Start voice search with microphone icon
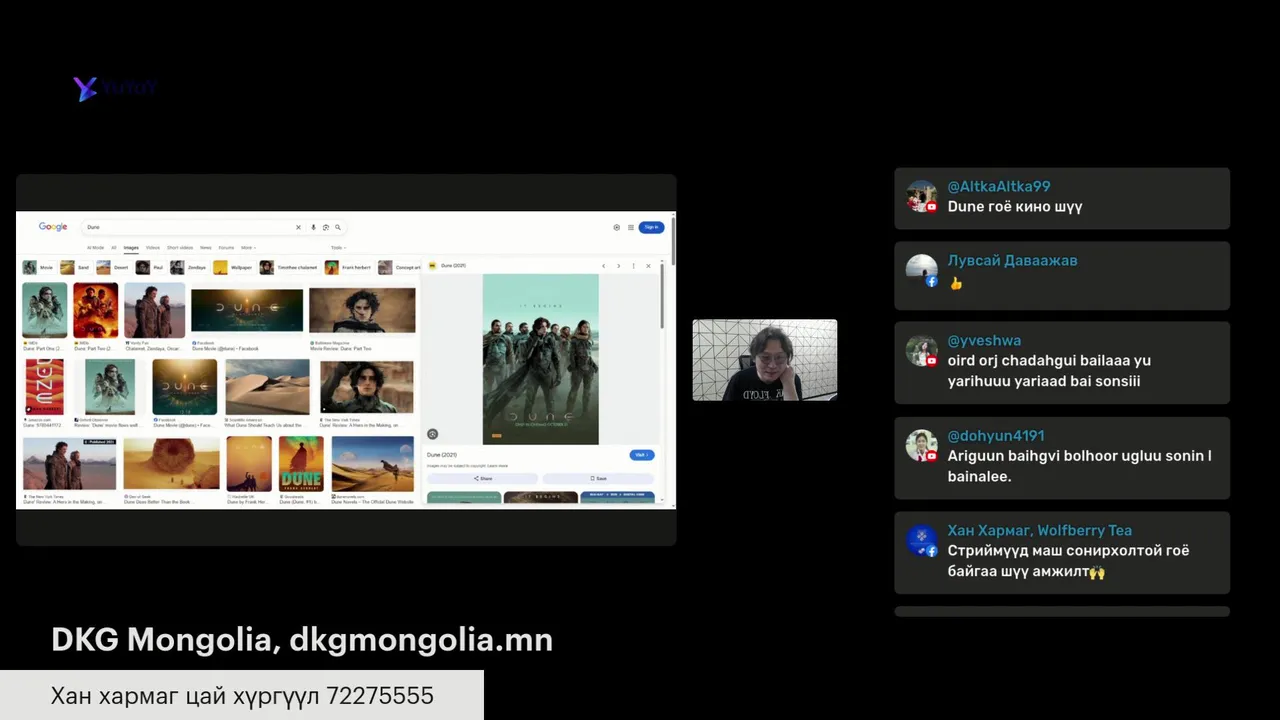Screen dimensions: 1280x720 coord(313,227)
